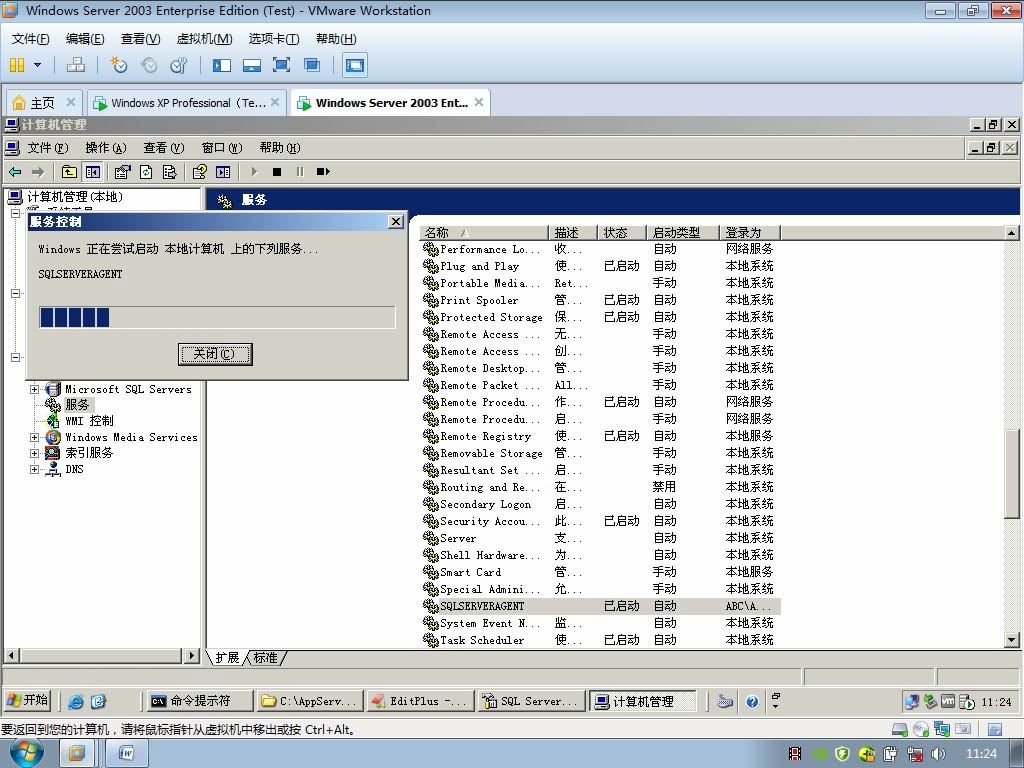Click the MMC help toolbar icon

[199, 172]
